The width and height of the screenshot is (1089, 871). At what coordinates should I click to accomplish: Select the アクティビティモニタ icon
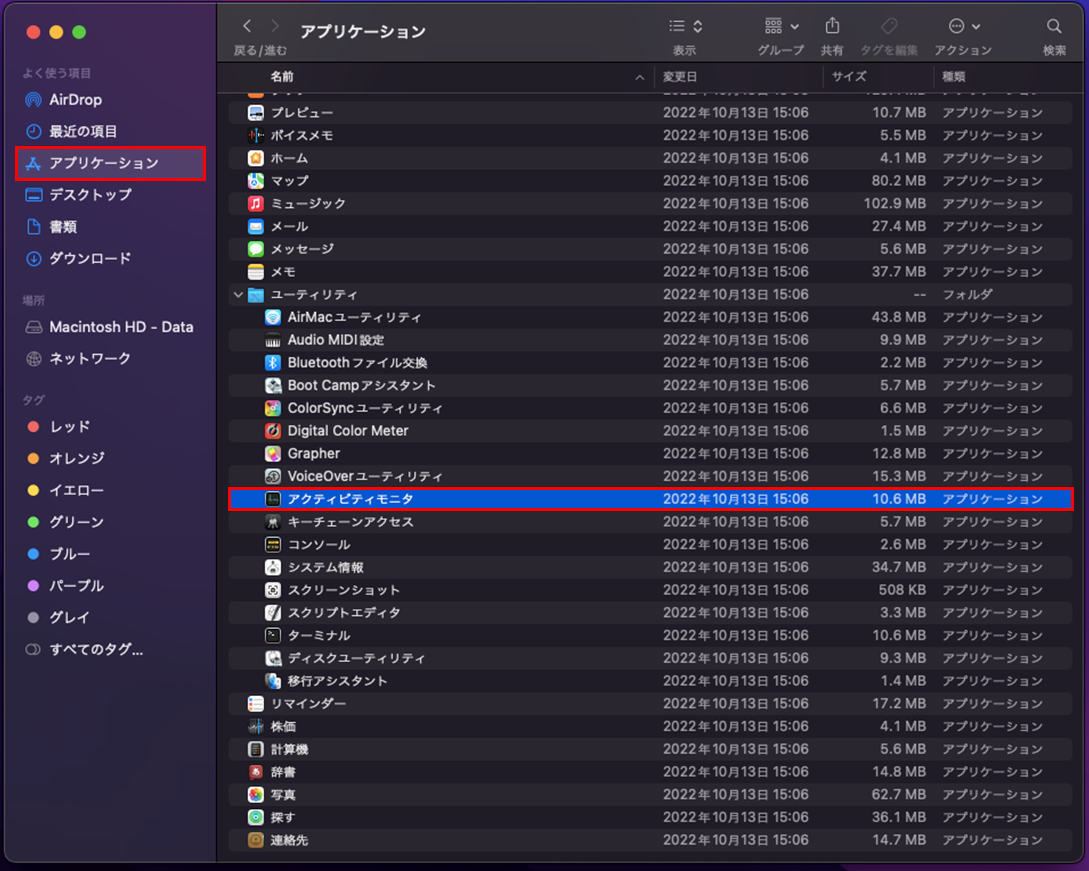[x=273, y=499]
